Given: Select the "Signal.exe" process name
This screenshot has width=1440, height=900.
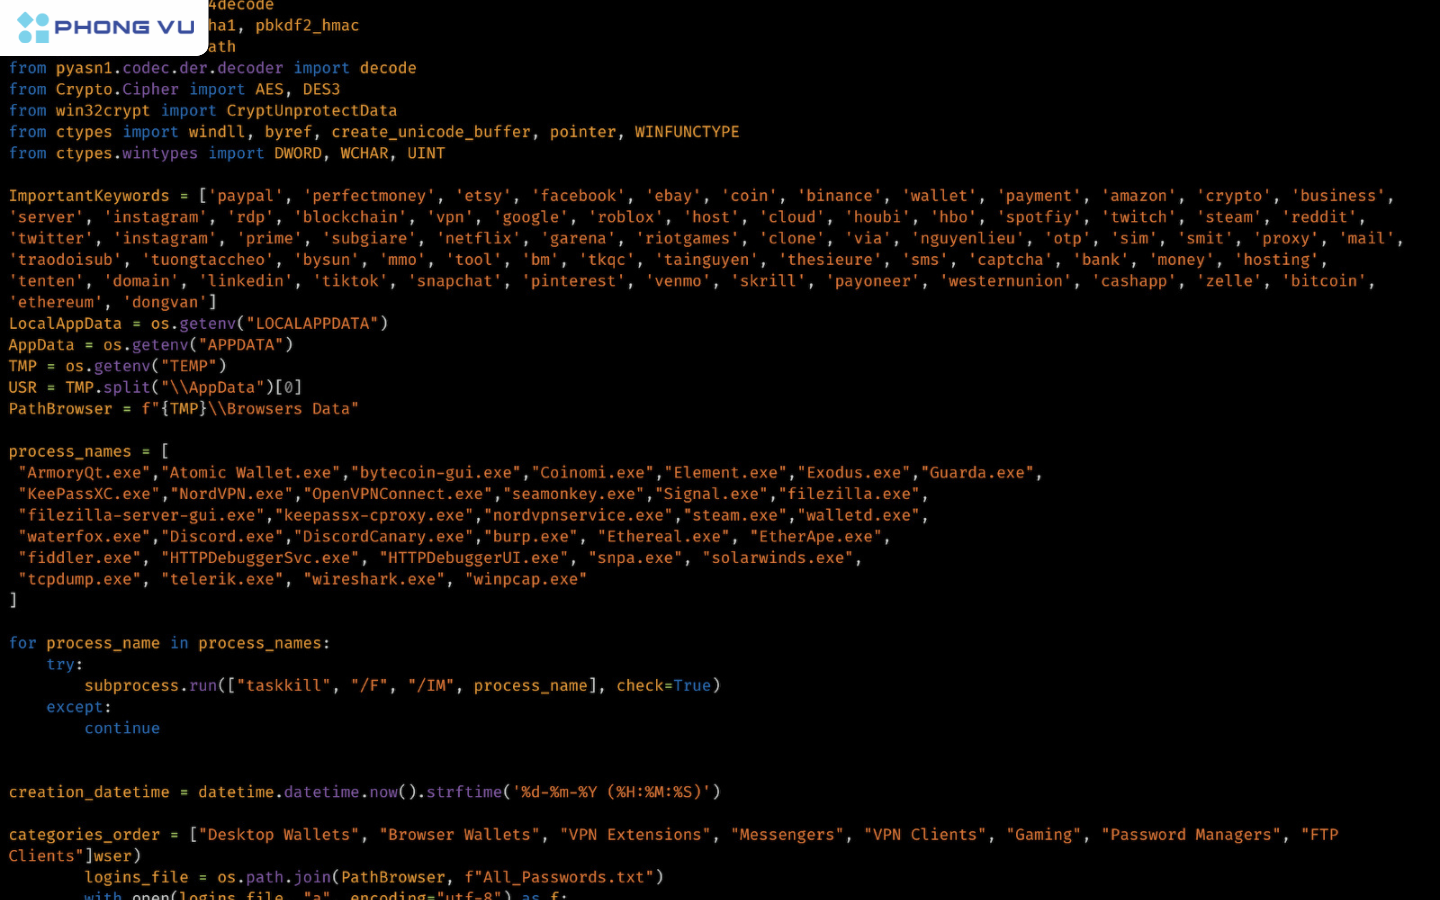Looking at the screenshot, I should pyautogui.click(x=711, y=494).
